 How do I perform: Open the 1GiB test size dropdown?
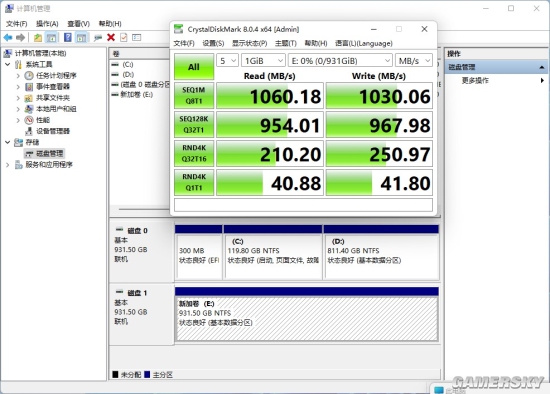click(263, 61)
